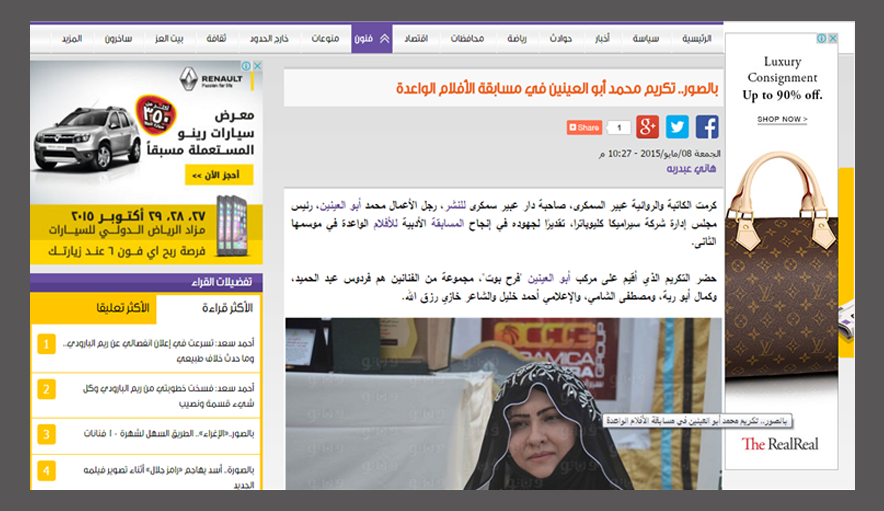Switch to الأكثر تعليقا tab
The width and height of the screenshot is (884, 511).
pos(124,307)
